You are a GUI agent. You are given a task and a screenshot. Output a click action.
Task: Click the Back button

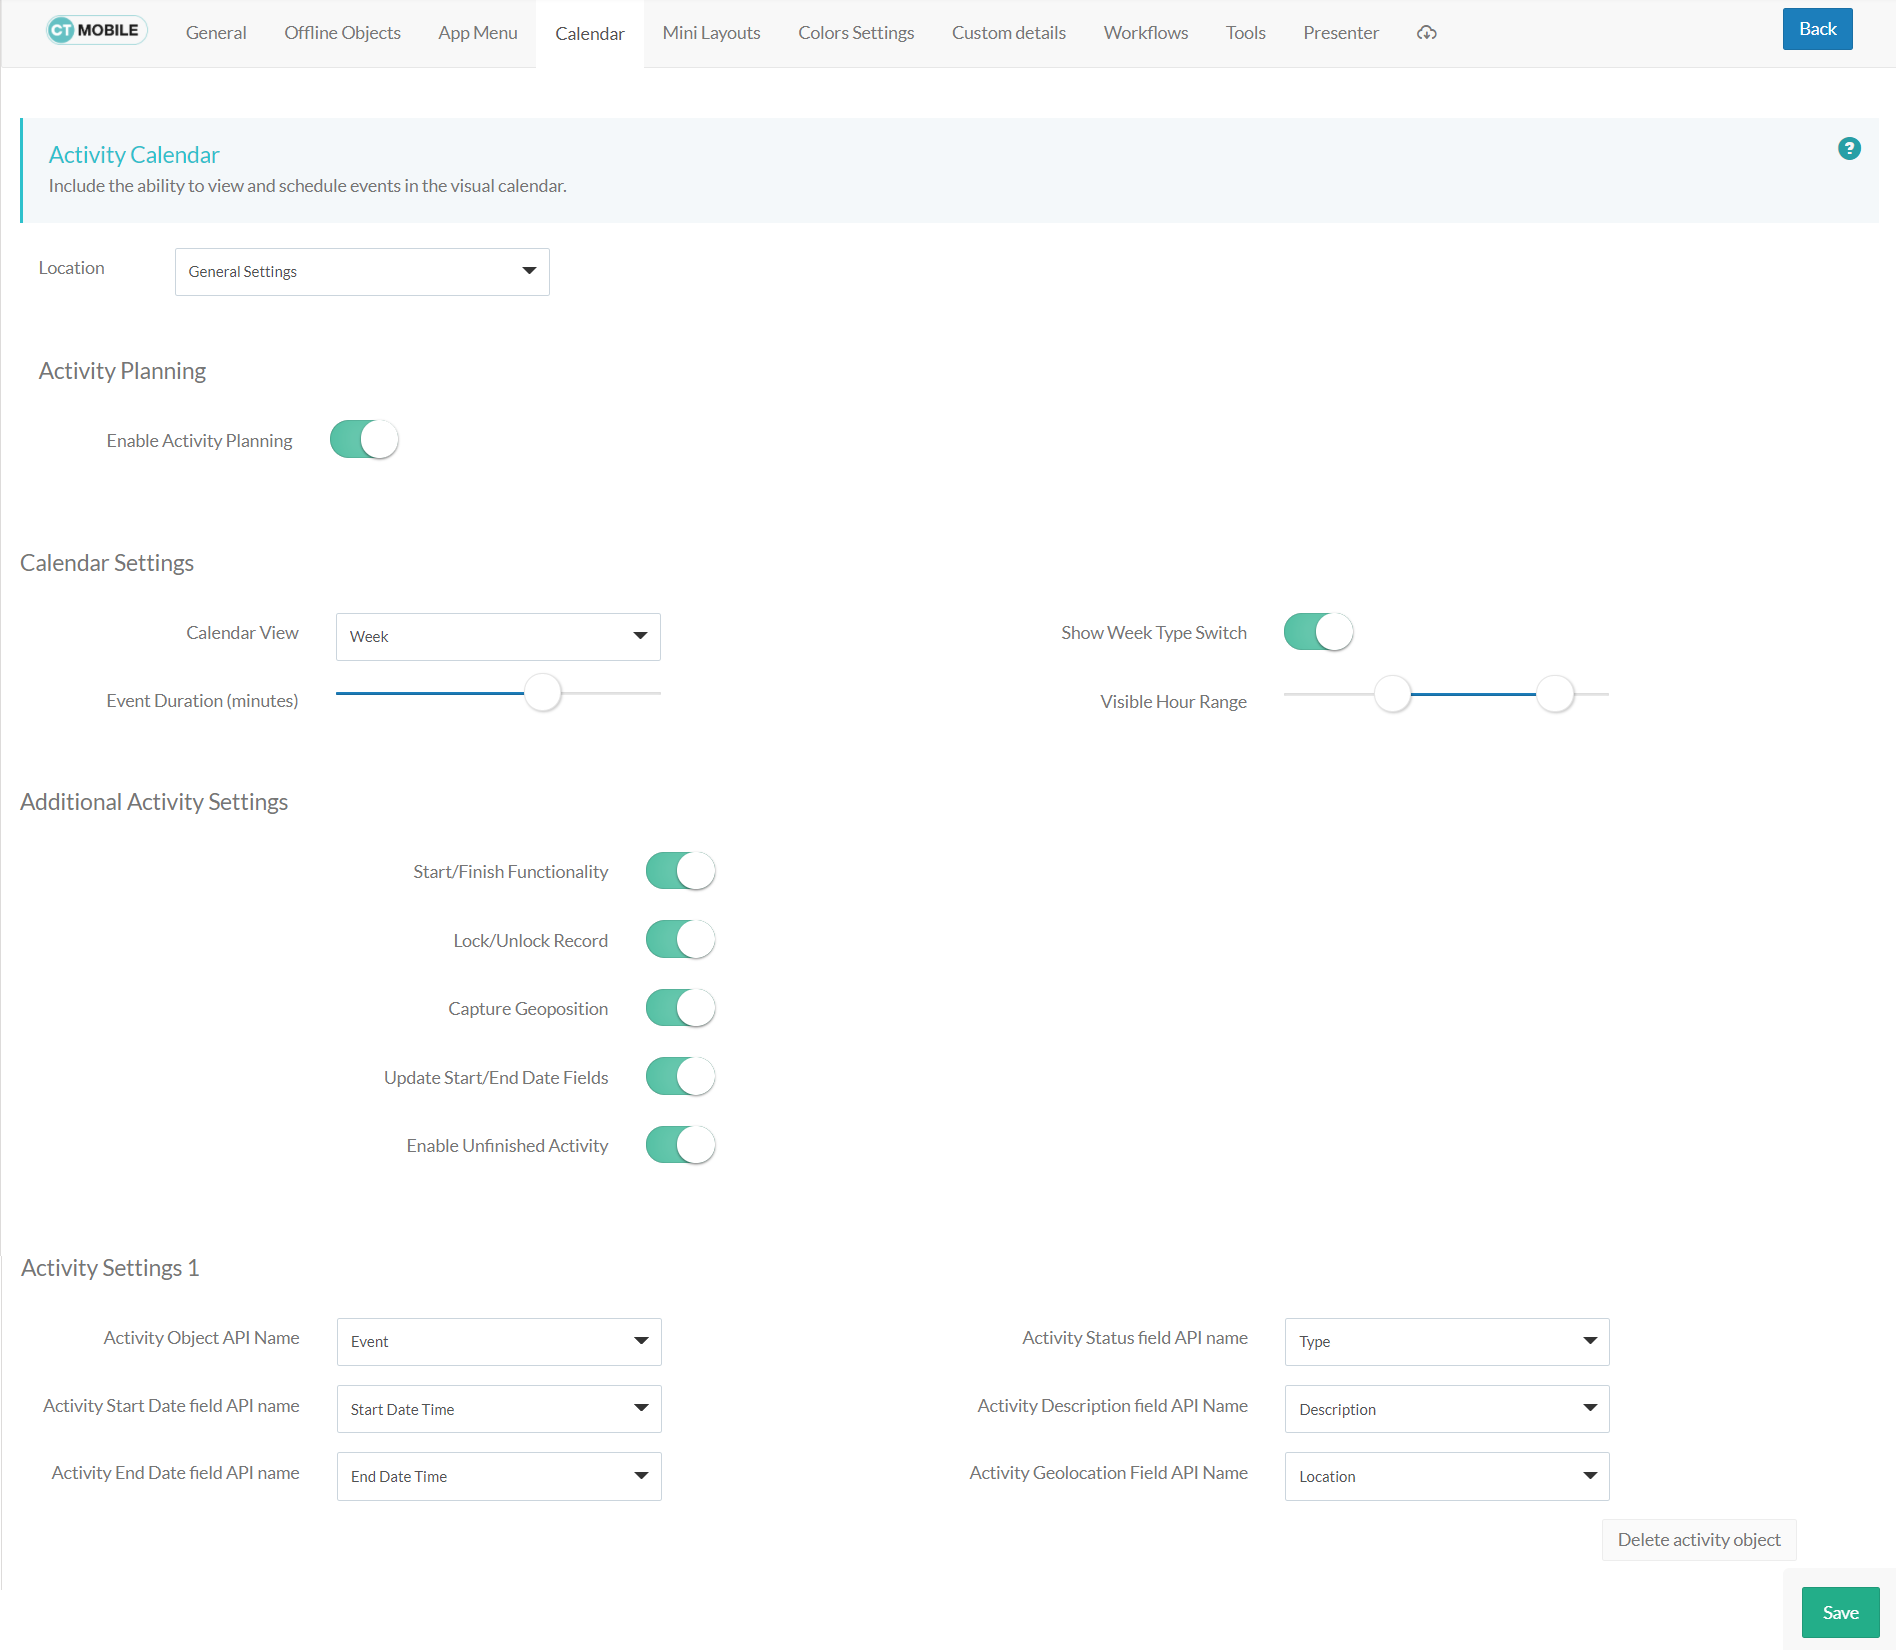coord(1817,29)
